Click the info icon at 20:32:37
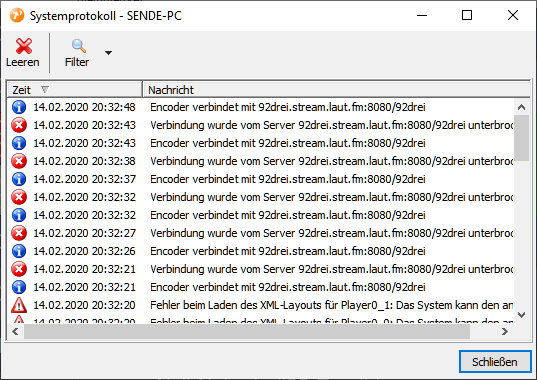This screenshot has height=380, width=537. click(19, 179)
